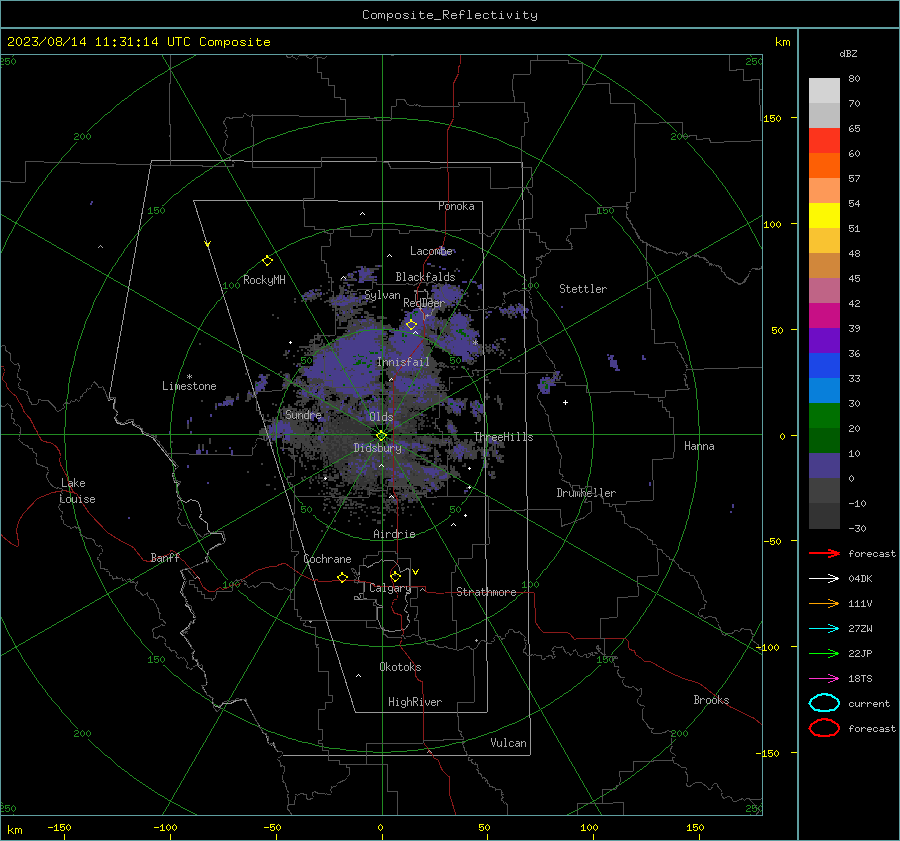Click the Limestone label
Viewport: 900px width, 841px height.
point(189,386)
